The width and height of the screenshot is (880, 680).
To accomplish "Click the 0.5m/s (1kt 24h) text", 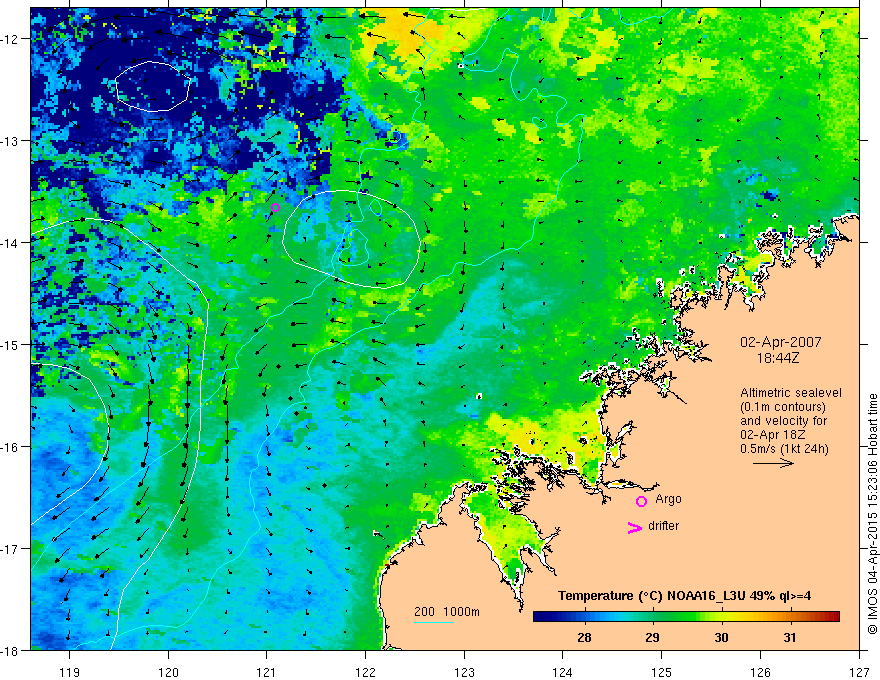I will [x=784, y=449].
